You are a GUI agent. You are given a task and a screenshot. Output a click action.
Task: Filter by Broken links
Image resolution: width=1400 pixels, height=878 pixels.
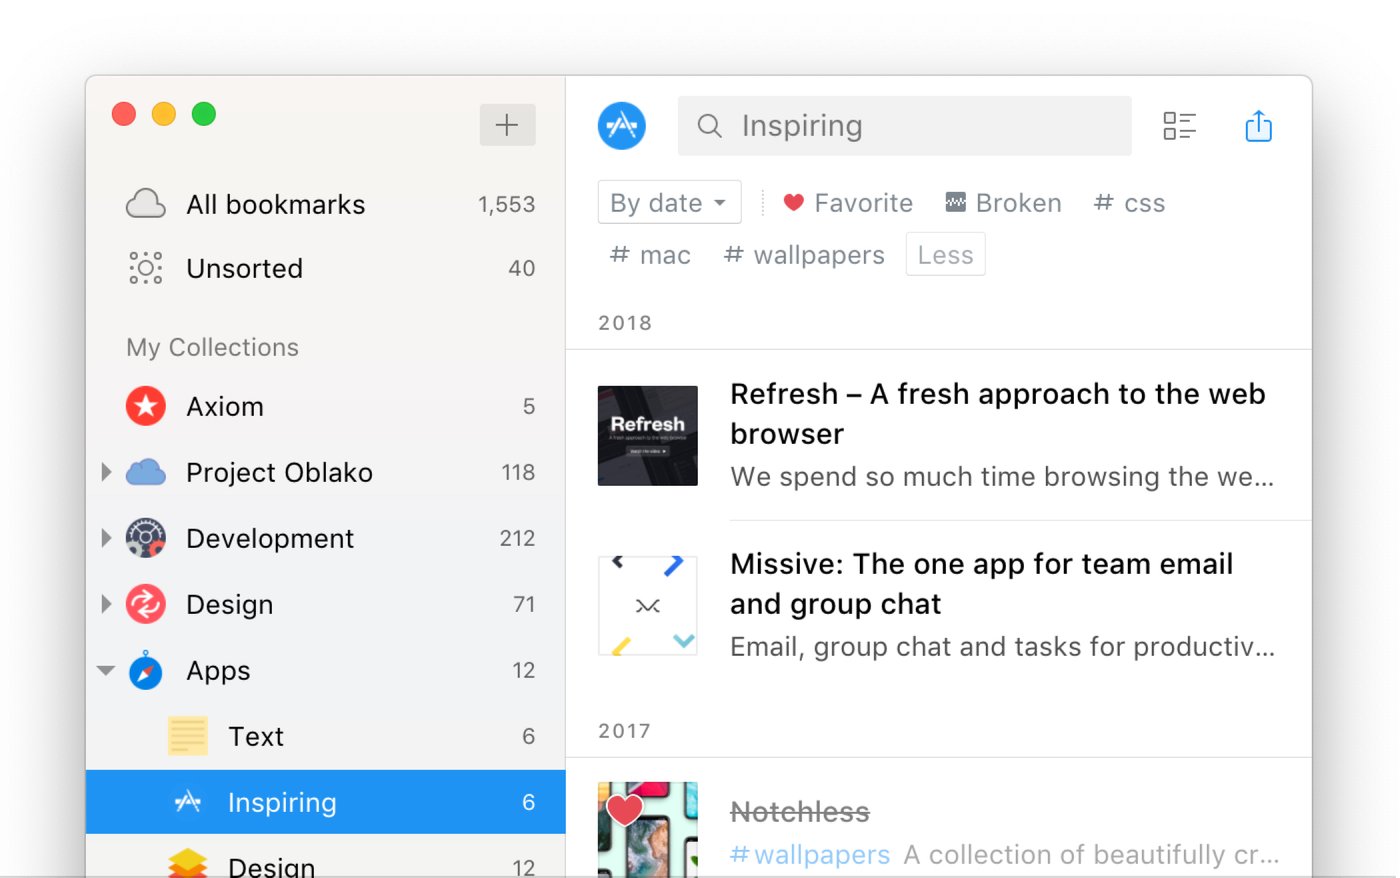(x=1003, y=203)
